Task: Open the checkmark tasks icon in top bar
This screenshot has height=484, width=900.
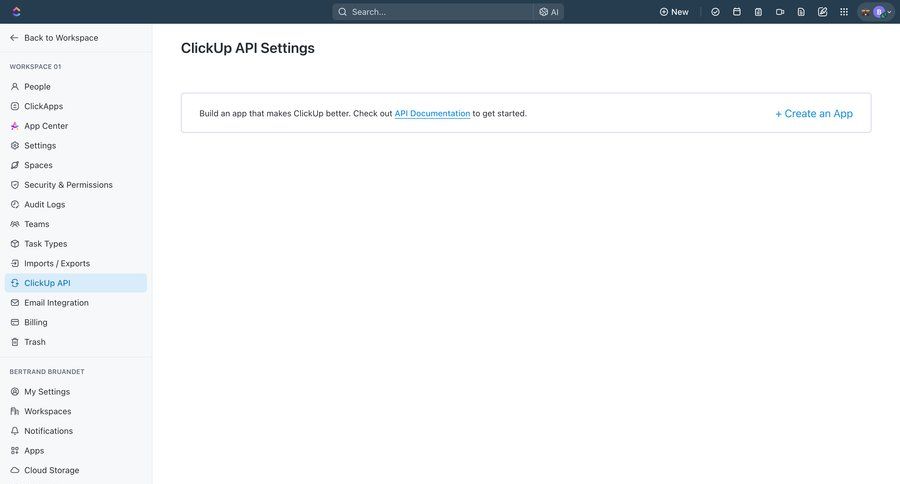Action: point(715,11)
